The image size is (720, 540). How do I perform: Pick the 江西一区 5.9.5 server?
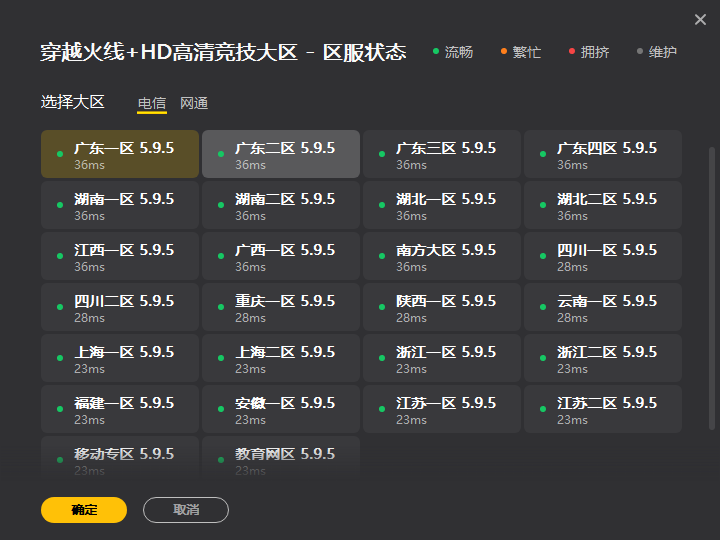(x=120, y=256)
